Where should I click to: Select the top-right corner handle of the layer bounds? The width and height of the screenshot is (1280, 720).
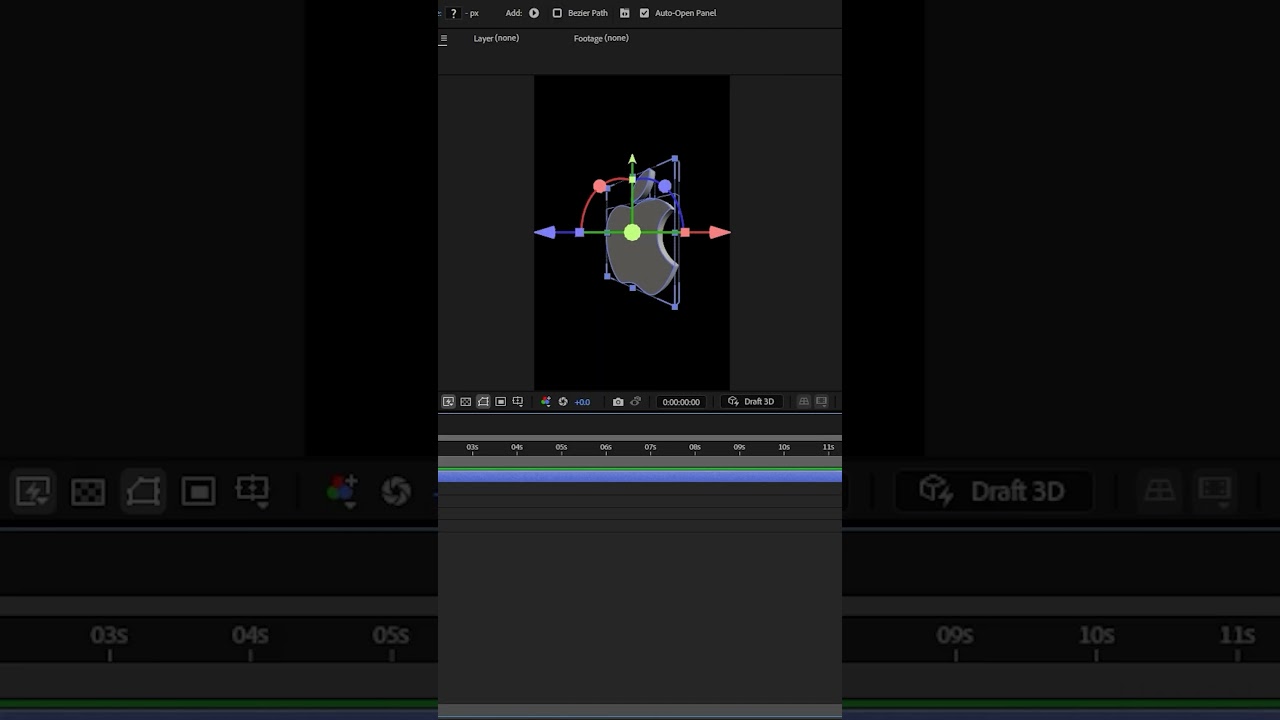point(675,158)
